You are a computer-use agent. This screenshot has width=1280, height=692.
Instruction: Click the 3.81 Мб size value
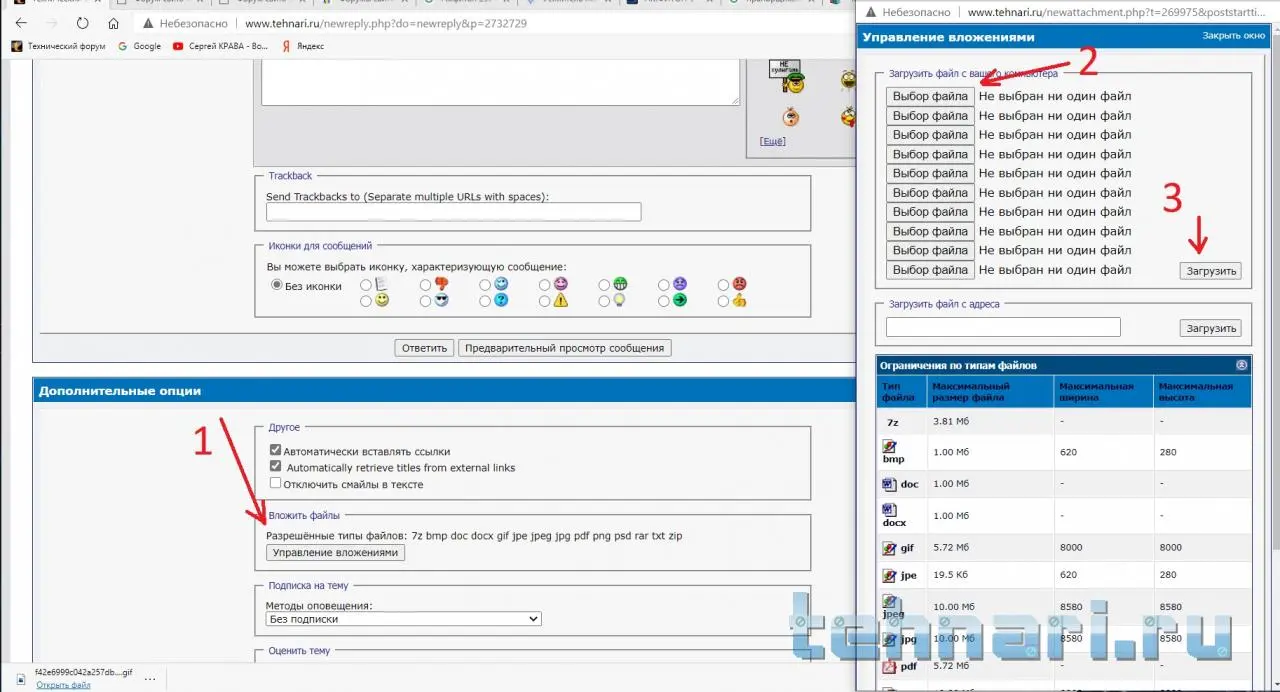coord(951,421)
